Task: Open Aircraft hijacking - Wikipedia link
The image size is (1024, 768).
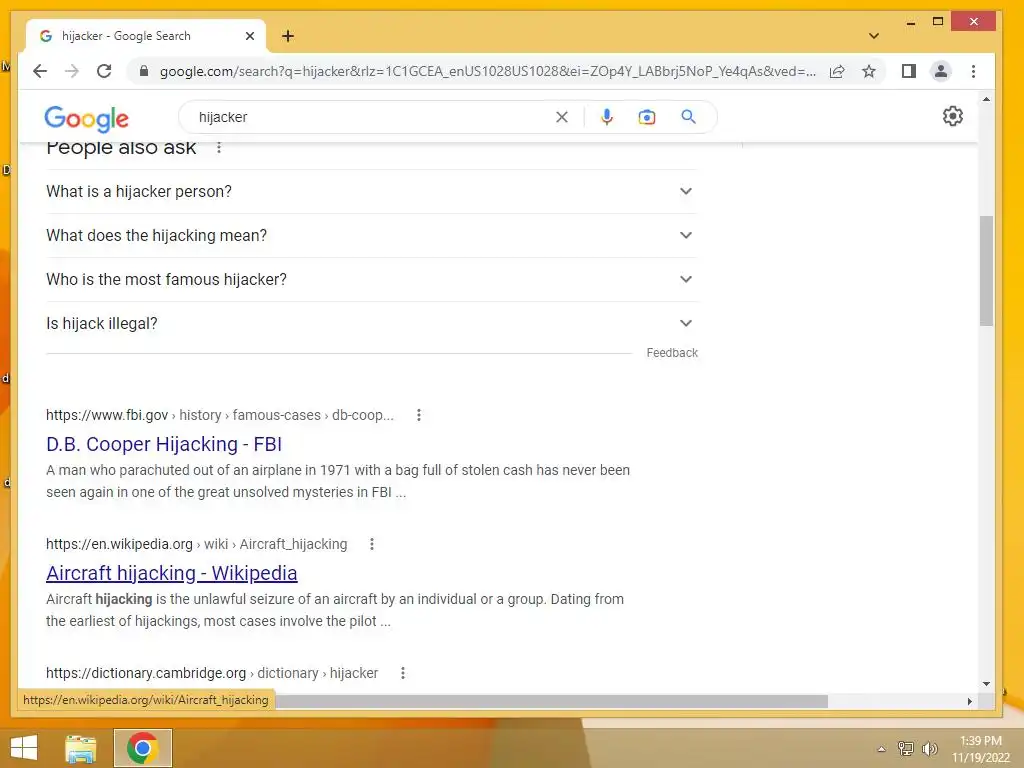Action: pyautogui.click(x=172, y=573)
